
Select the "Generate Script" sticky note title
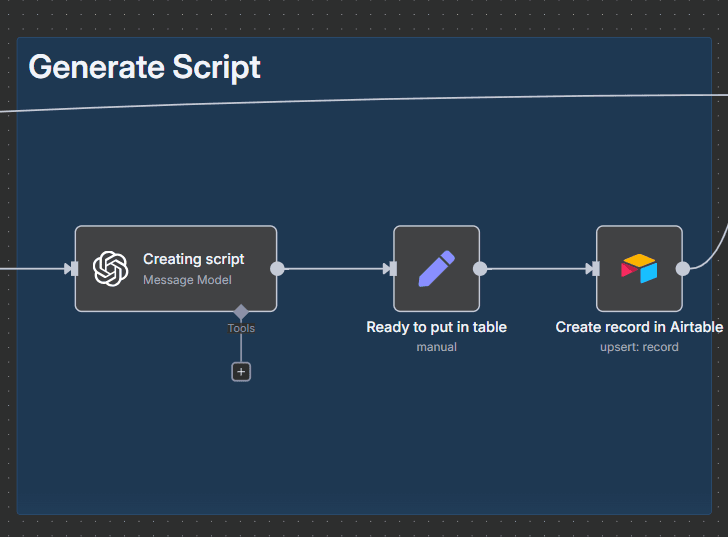coord(144,67)
